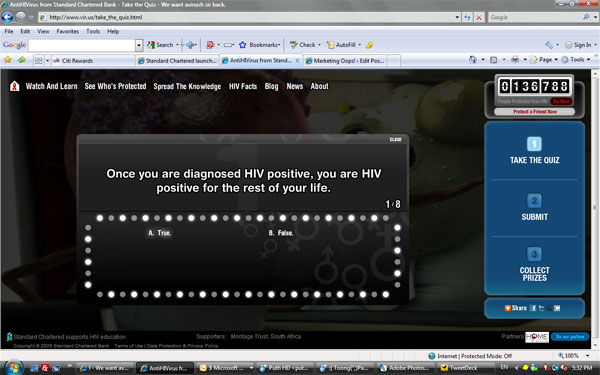Click the email share icon in Share bar
The height and width of the screenshot is (375, 600).
click(557, 308)
